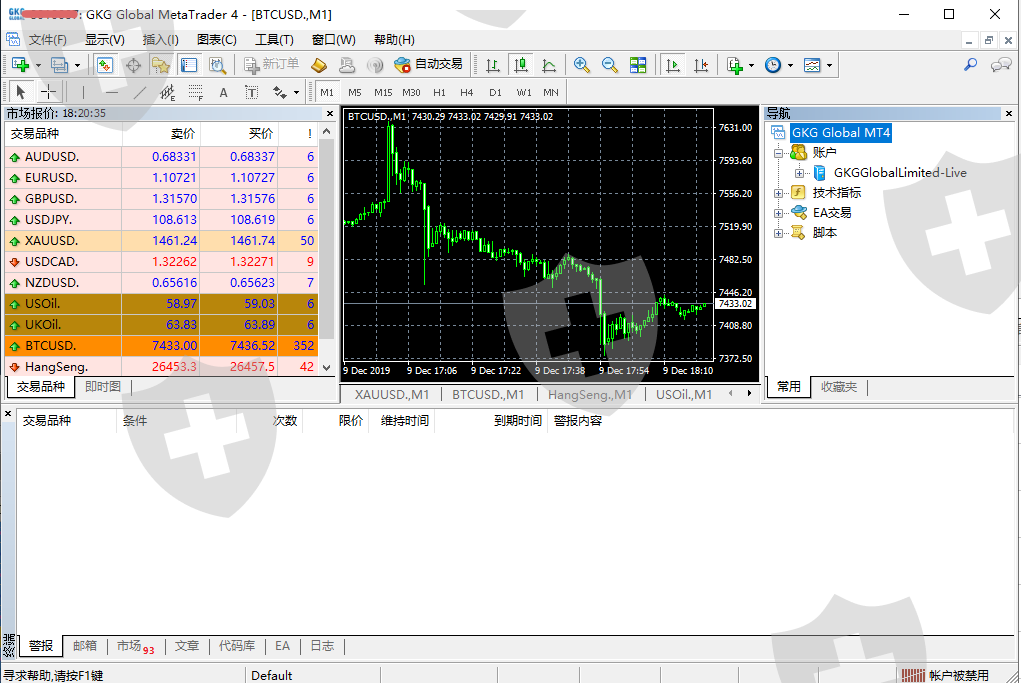Select the text label 'A' tool
Viewport: 1021px width, 683px height.
coord(223,92)
